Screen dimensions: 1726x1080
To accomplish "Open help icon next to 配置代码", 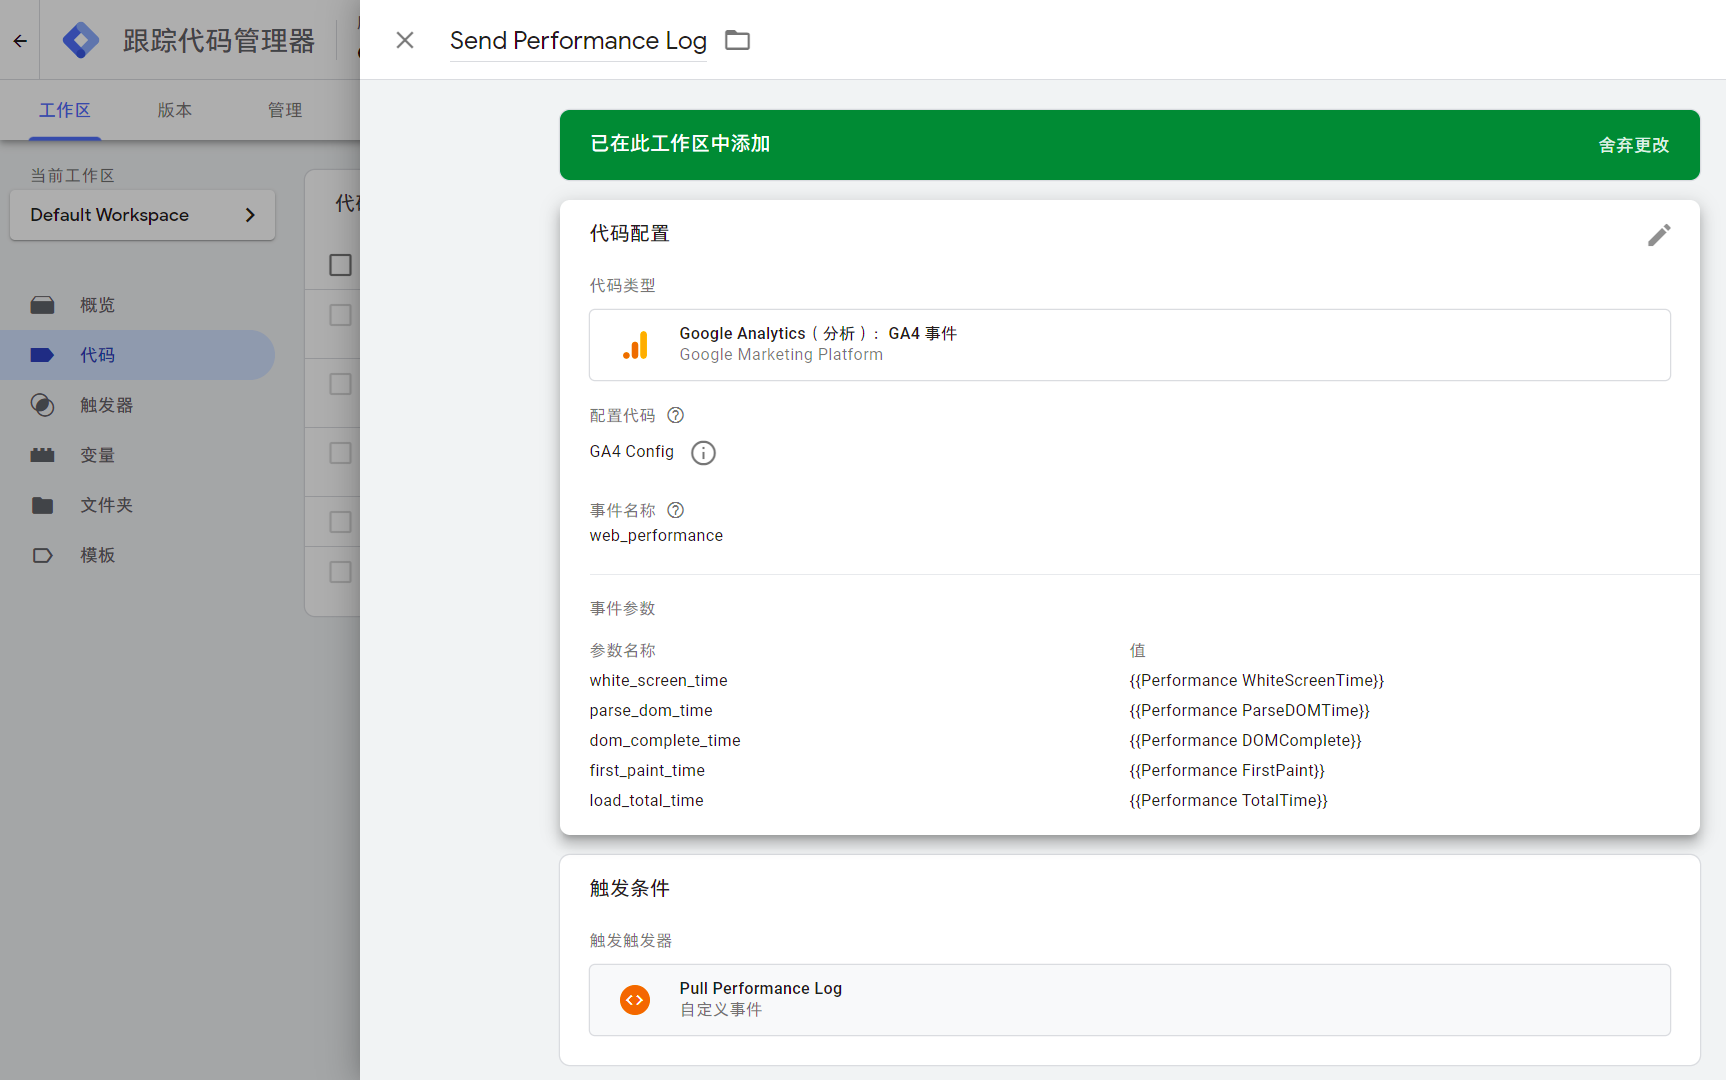I will (676, 415).
